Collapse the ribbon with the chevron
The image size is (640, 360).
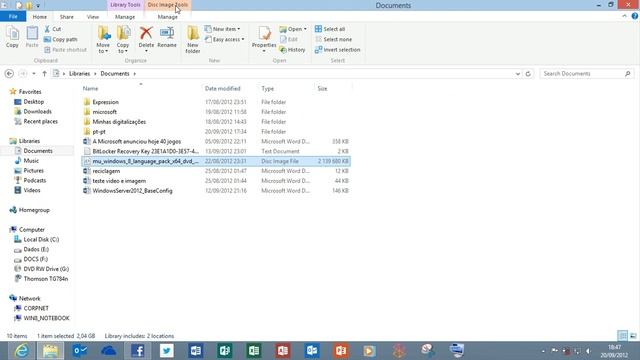(x=624, y=16)
